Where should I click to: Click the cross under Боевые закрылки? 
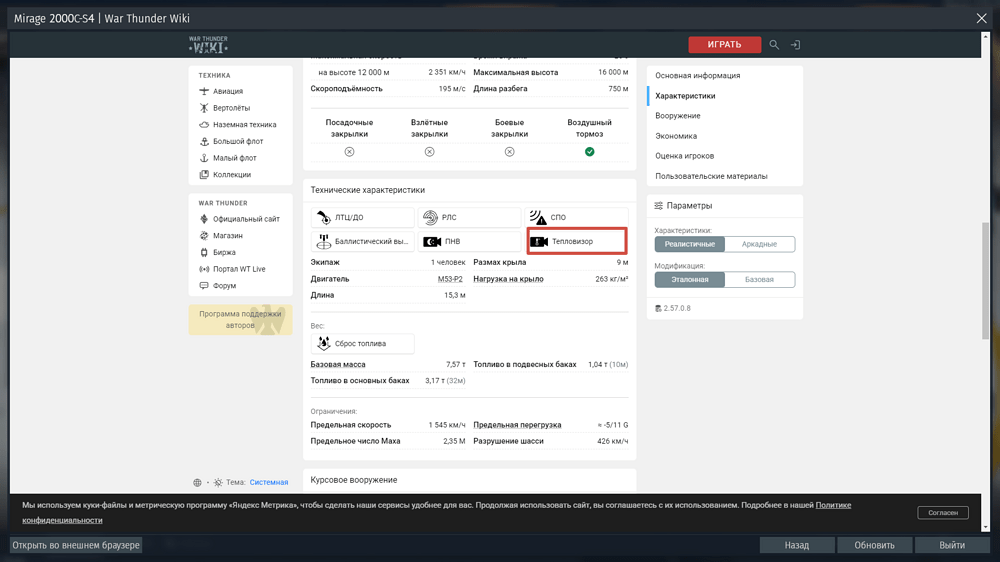pyautogui.click(x=510, y=152)
